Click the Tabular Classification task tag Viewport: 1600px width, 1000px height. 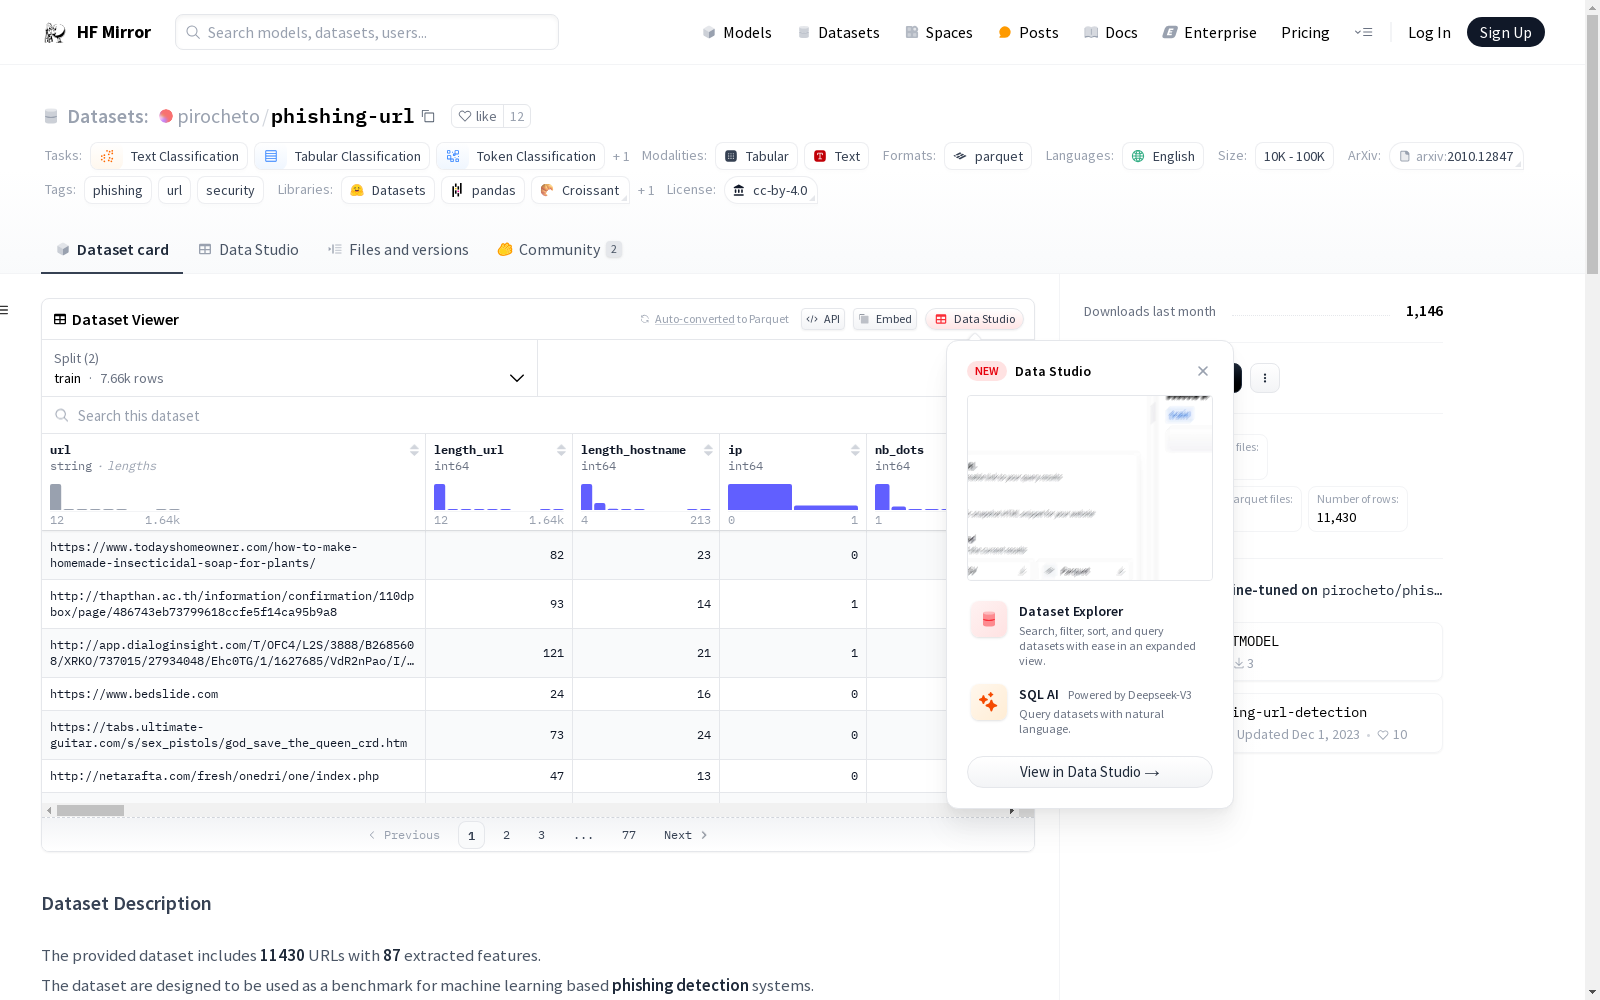[x=342, y=156]
